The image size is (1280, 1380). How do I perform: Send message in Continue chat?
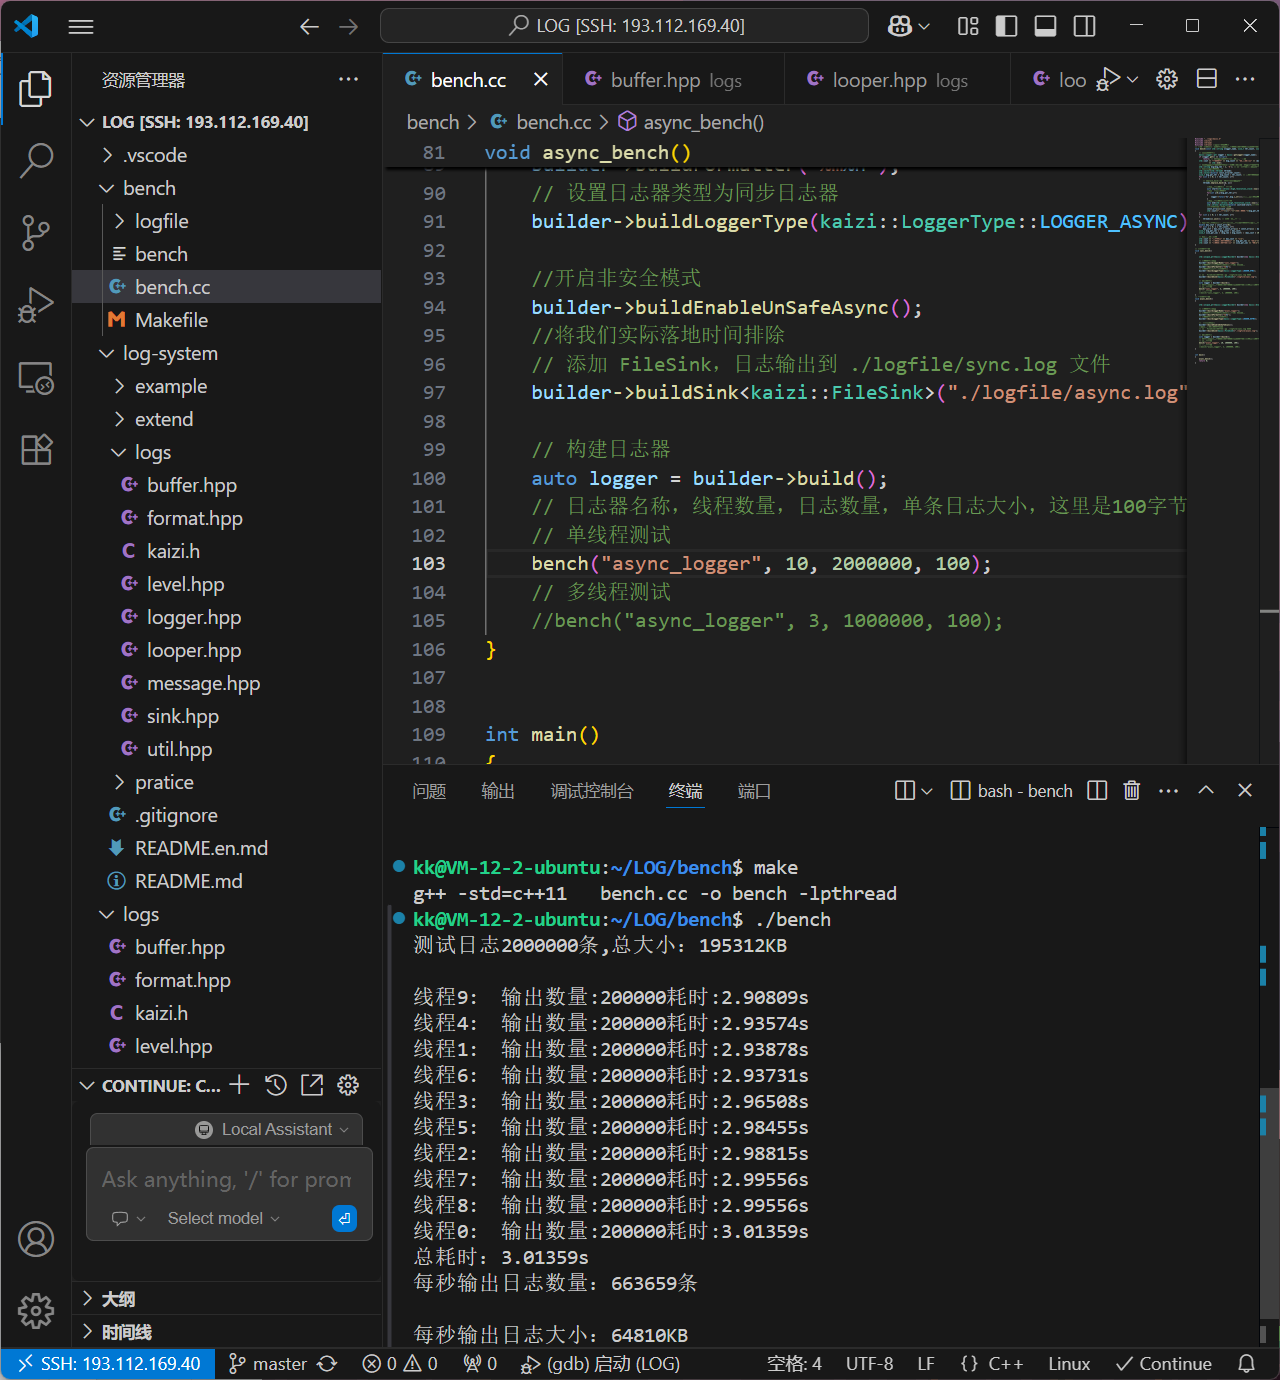(344, 1218)
